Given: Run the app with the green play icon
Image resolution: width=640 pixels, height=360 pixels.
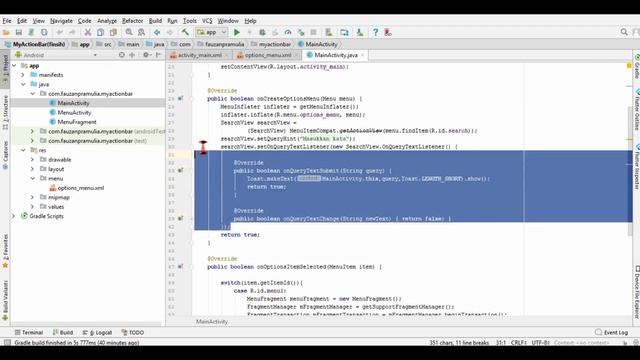Looking at the screenshot, I should [x=237, y=32].
